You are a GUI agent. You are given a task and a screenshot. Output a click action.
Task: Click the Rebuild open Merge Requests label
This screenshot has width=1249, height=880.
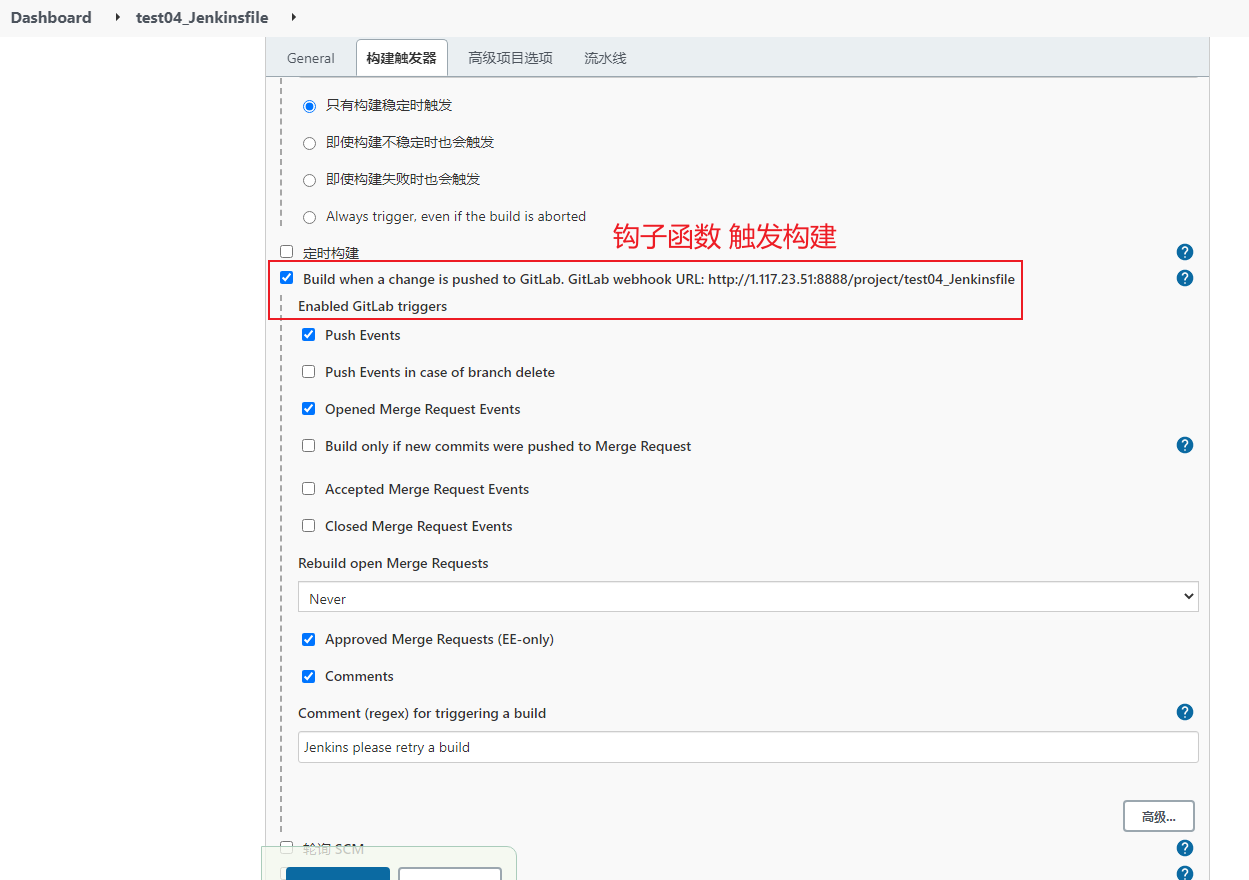click(393, 563)
